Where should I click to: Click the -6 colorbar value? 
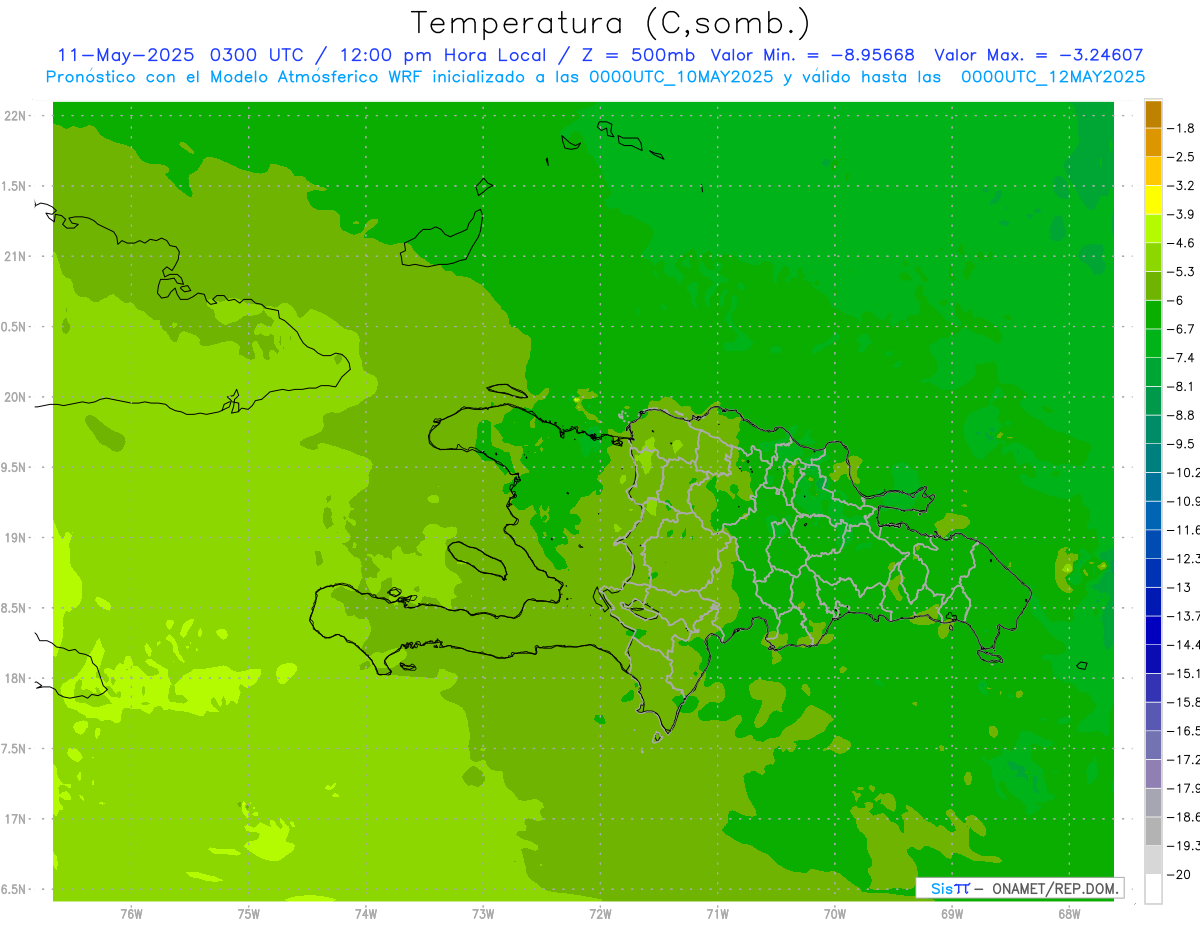(1178, 300)
